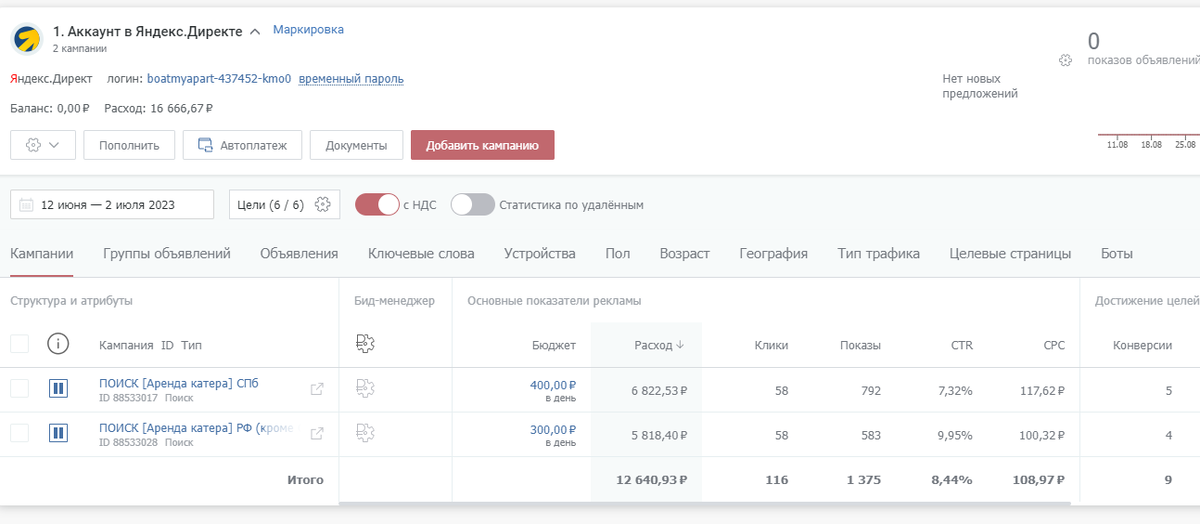The width and height of the screenshot is (1200, 524).
Task: Sort by the Расход column header
Action: click(x=659, y=345)
